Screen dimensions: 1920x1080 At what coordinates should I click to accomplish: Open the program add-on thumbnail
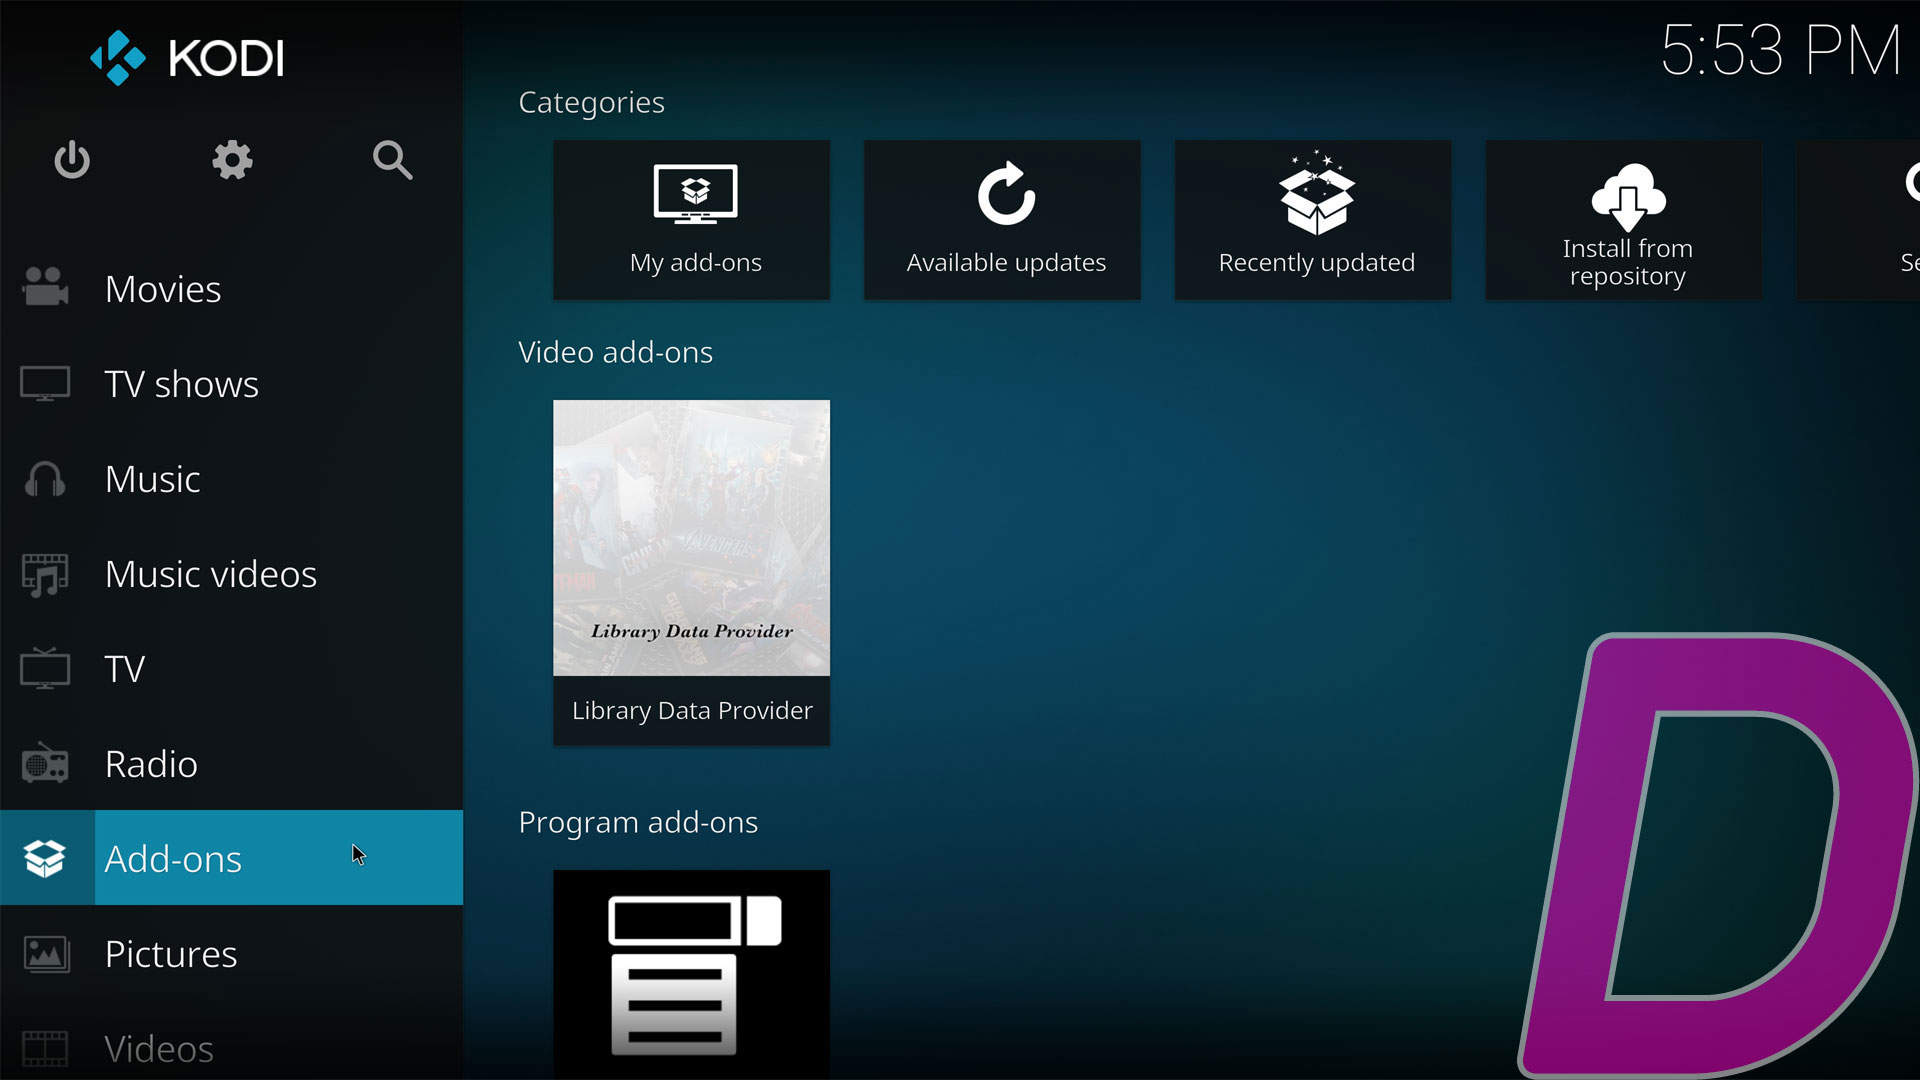click(691, 975)
